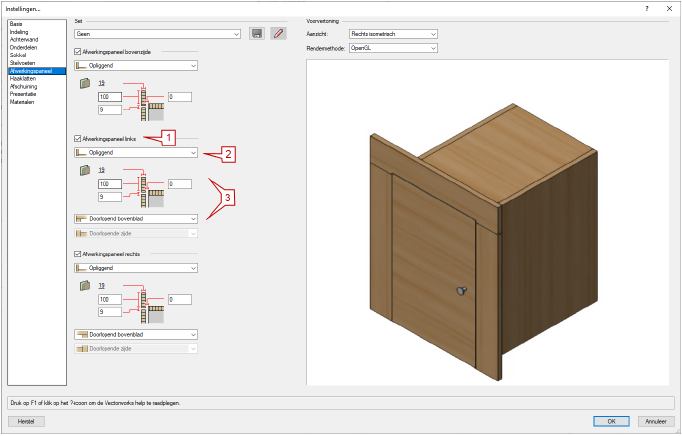The width and height of the screenshot is (682, 436).
Task: Click the Annuleer button
Action: click(x=656, y=421)
